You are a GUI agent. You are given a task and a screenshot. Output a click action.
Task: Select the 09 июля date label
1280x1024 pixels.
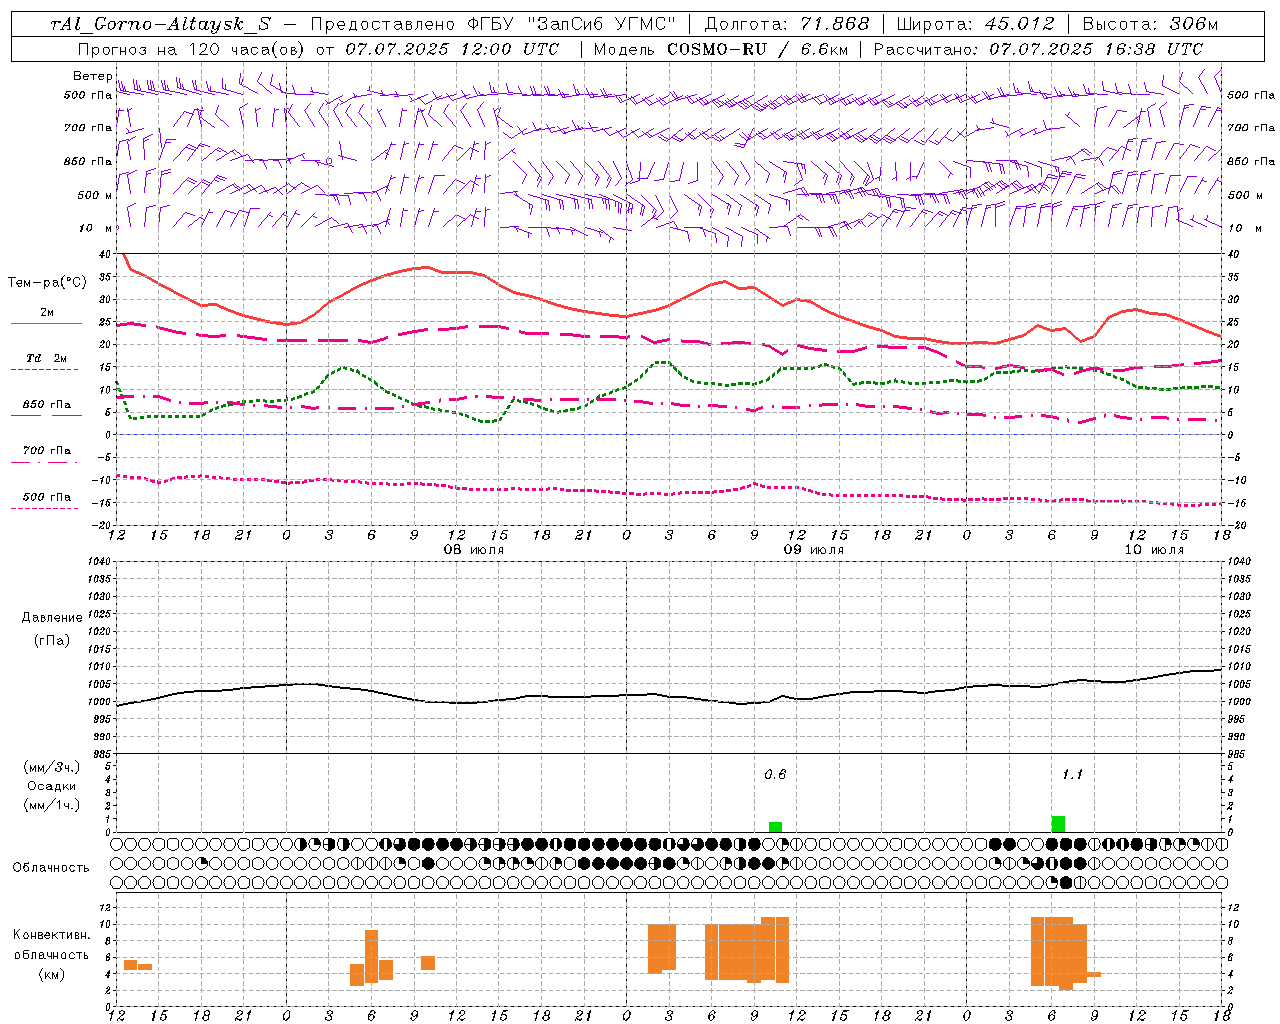click(814, 550)
